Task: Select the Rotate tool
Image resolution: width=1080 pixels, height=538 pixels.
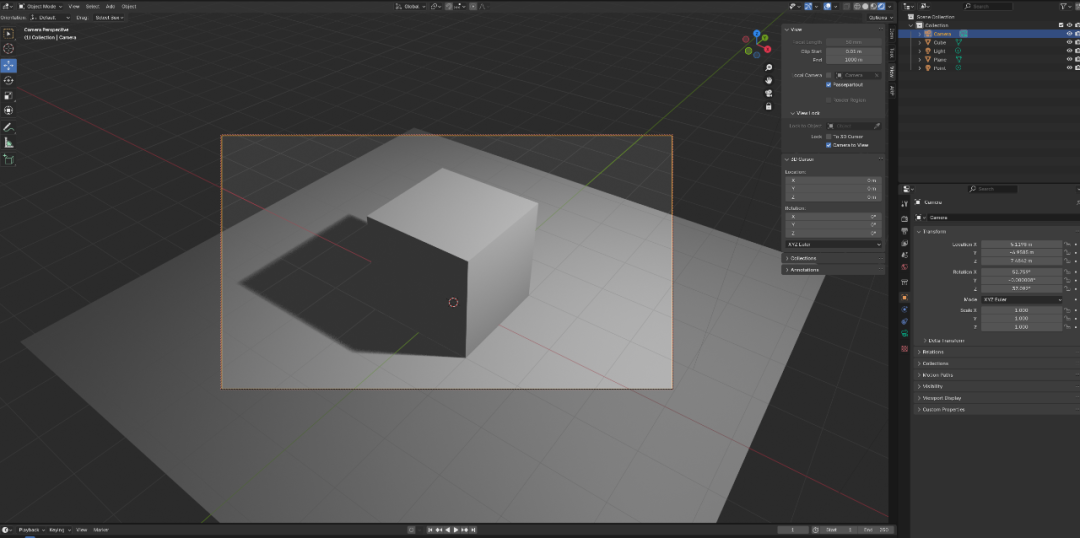Action: pos(8,81)
